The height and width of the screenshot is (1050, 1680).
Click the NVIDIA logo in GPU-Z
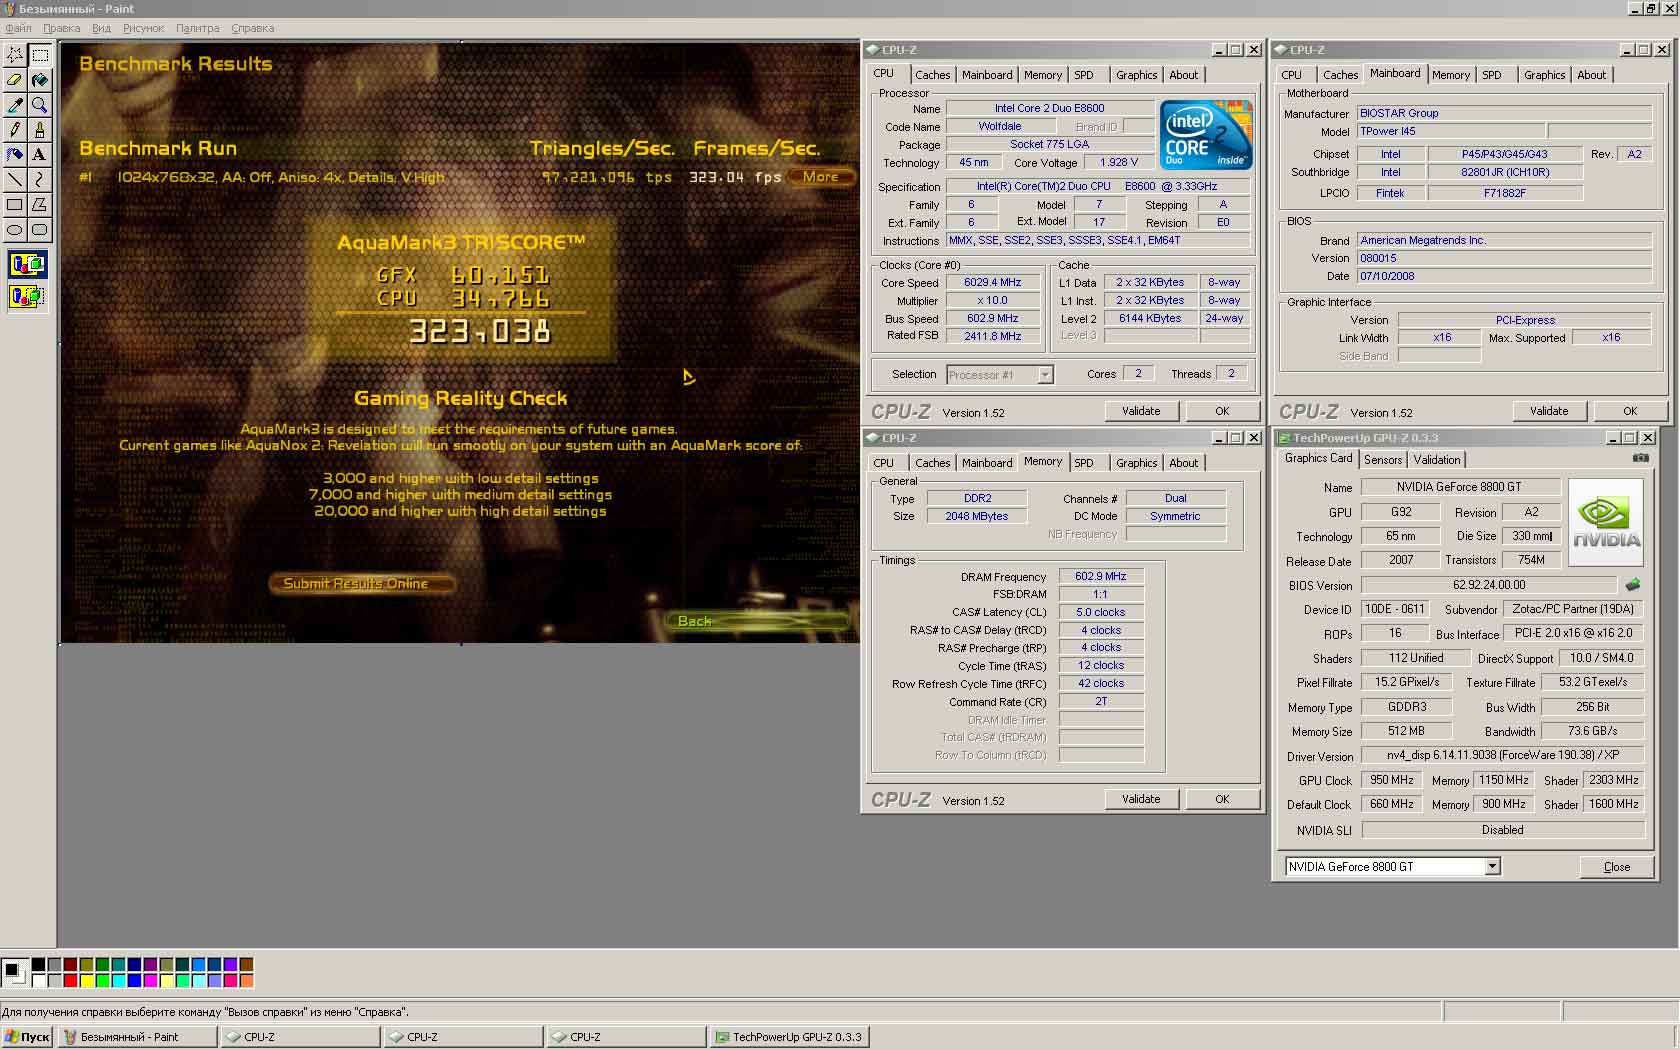click(1606, 524)
